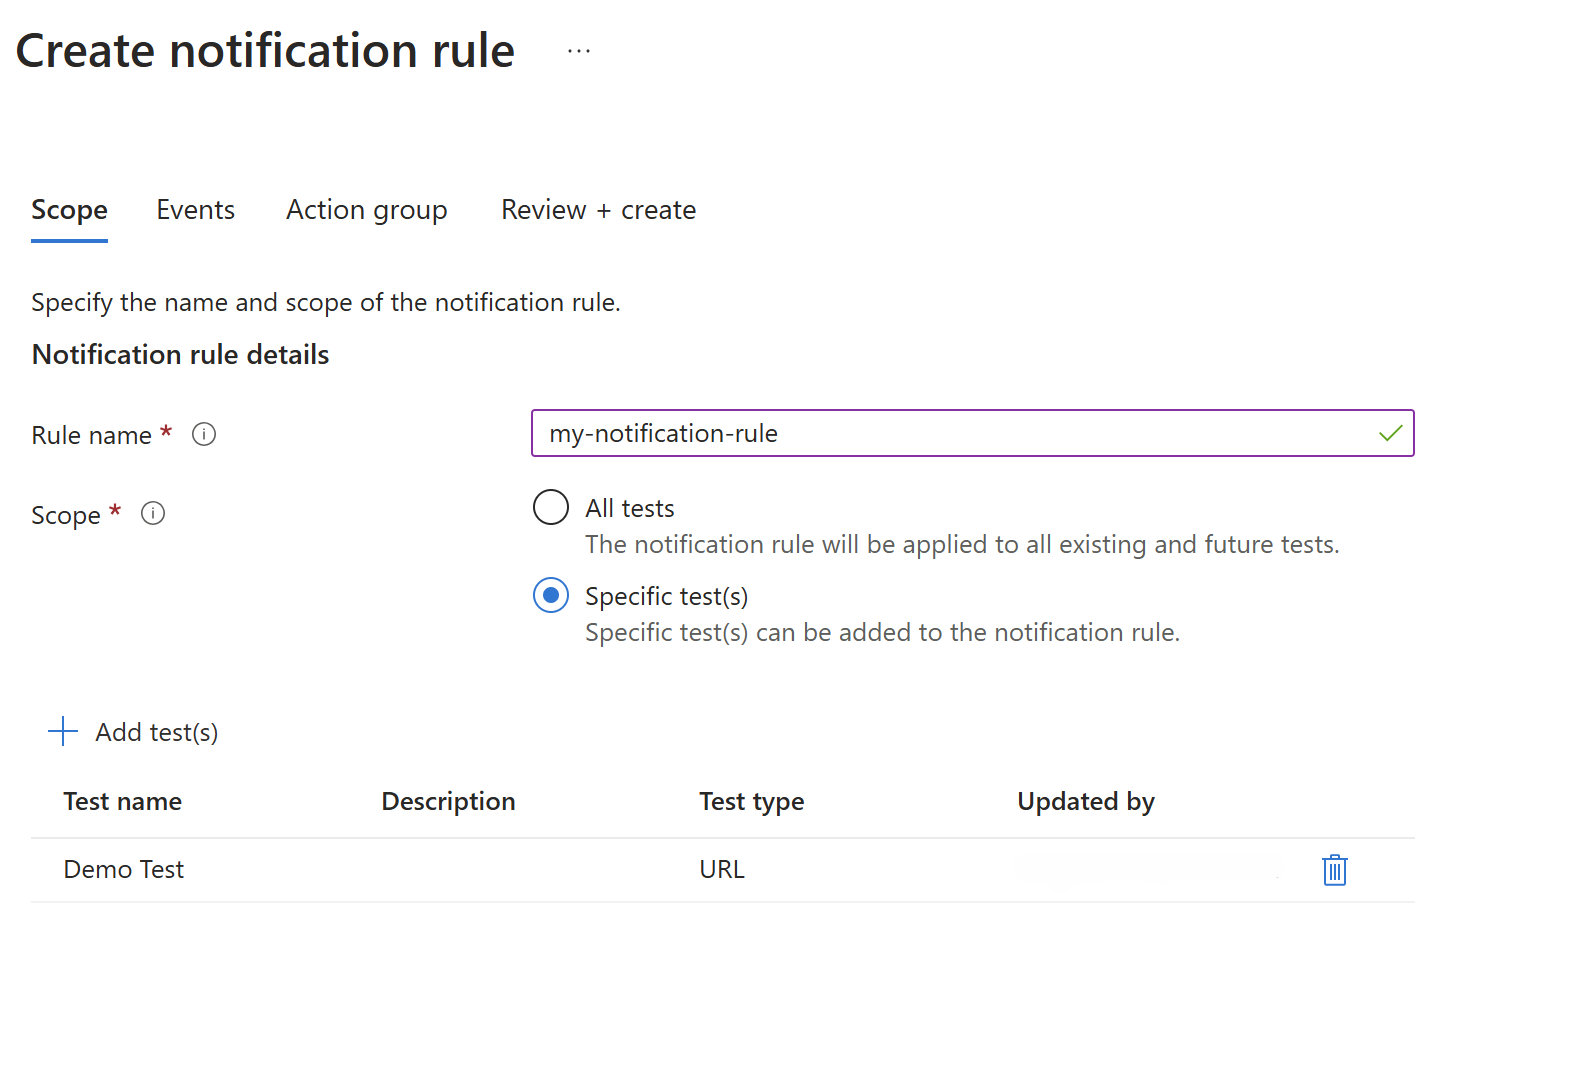Open the ellipsis menu beside page title

(x=579, y=51)
